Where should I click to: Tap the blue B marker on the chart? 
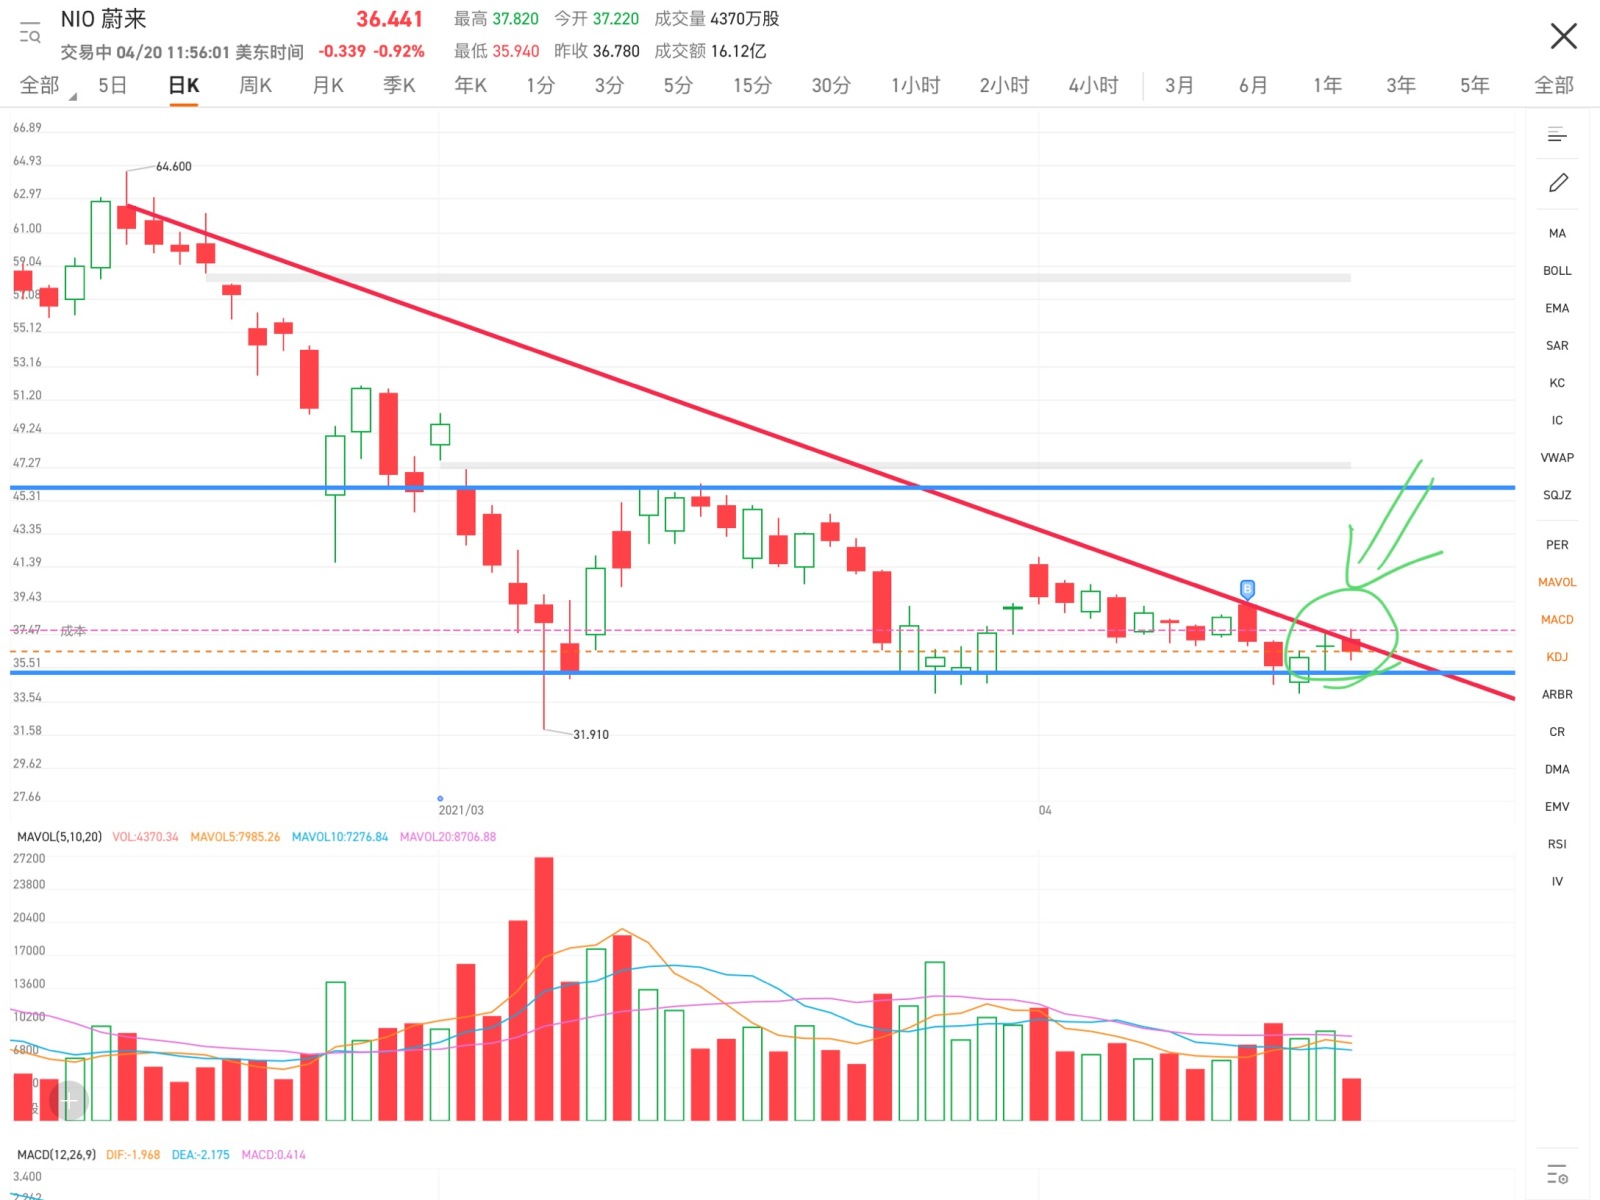1247,589
